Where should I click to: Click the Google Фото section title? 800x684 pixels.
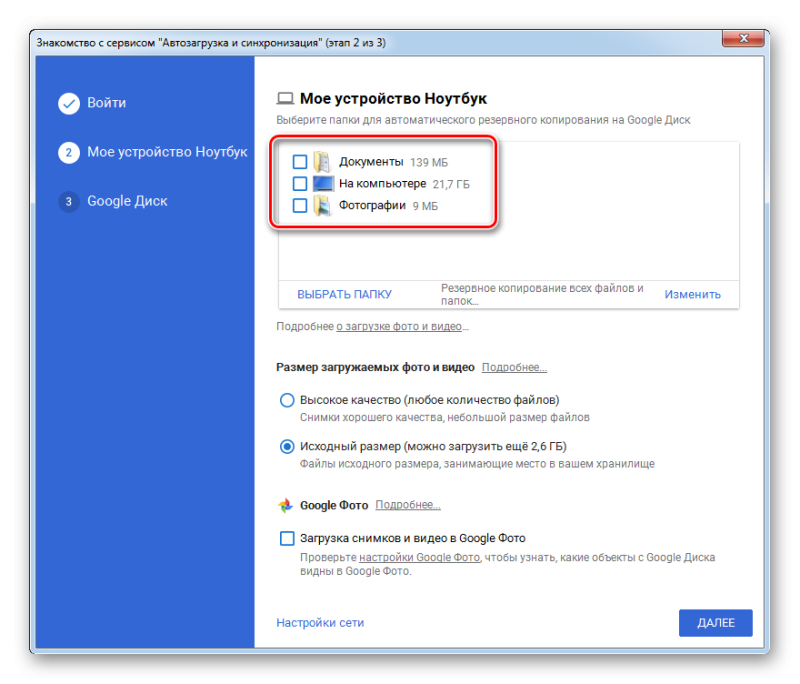tap(334, 505)
